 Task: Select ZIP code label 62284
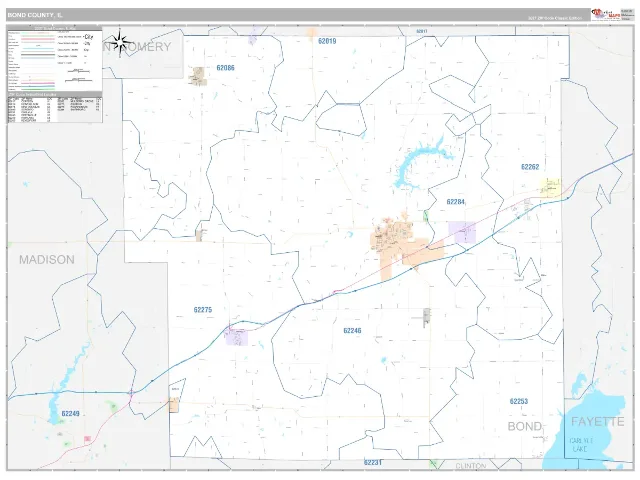click(x=456, y=202)
